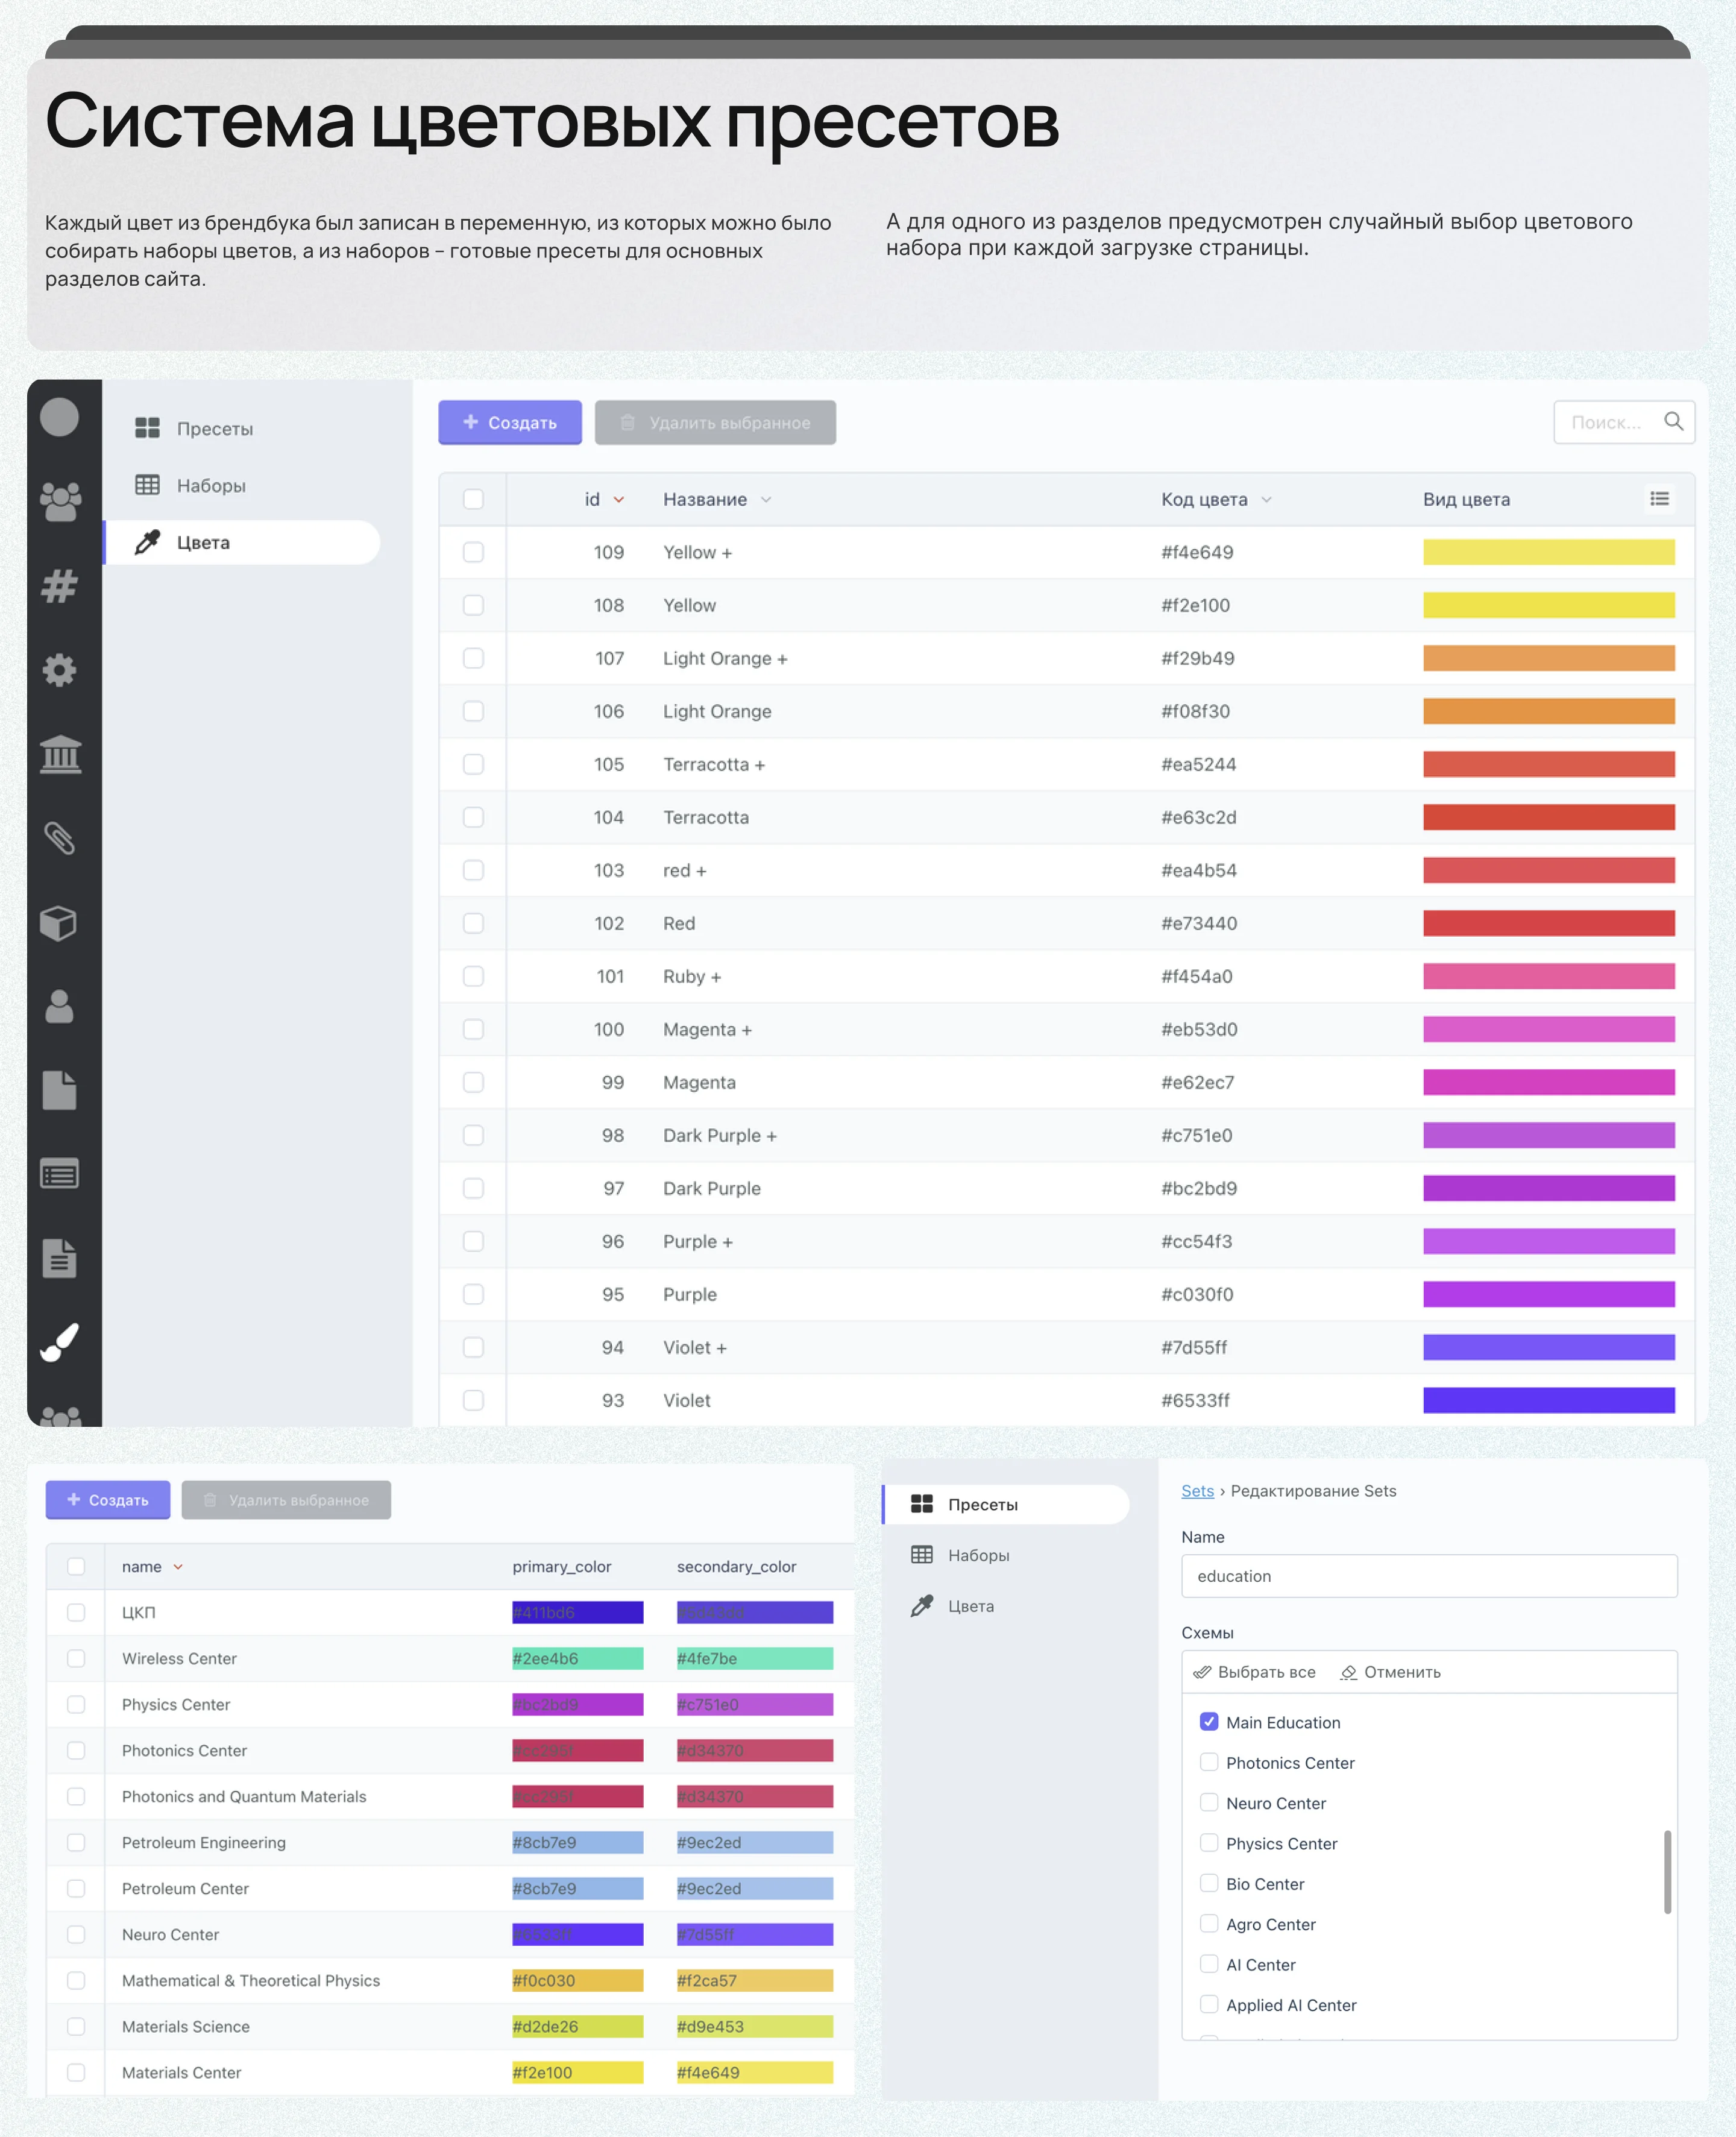Image resolution: width=1736 pixels, height=2137 pixels.
Task: Toggle id column sort arrow
Action: point(619,500)
